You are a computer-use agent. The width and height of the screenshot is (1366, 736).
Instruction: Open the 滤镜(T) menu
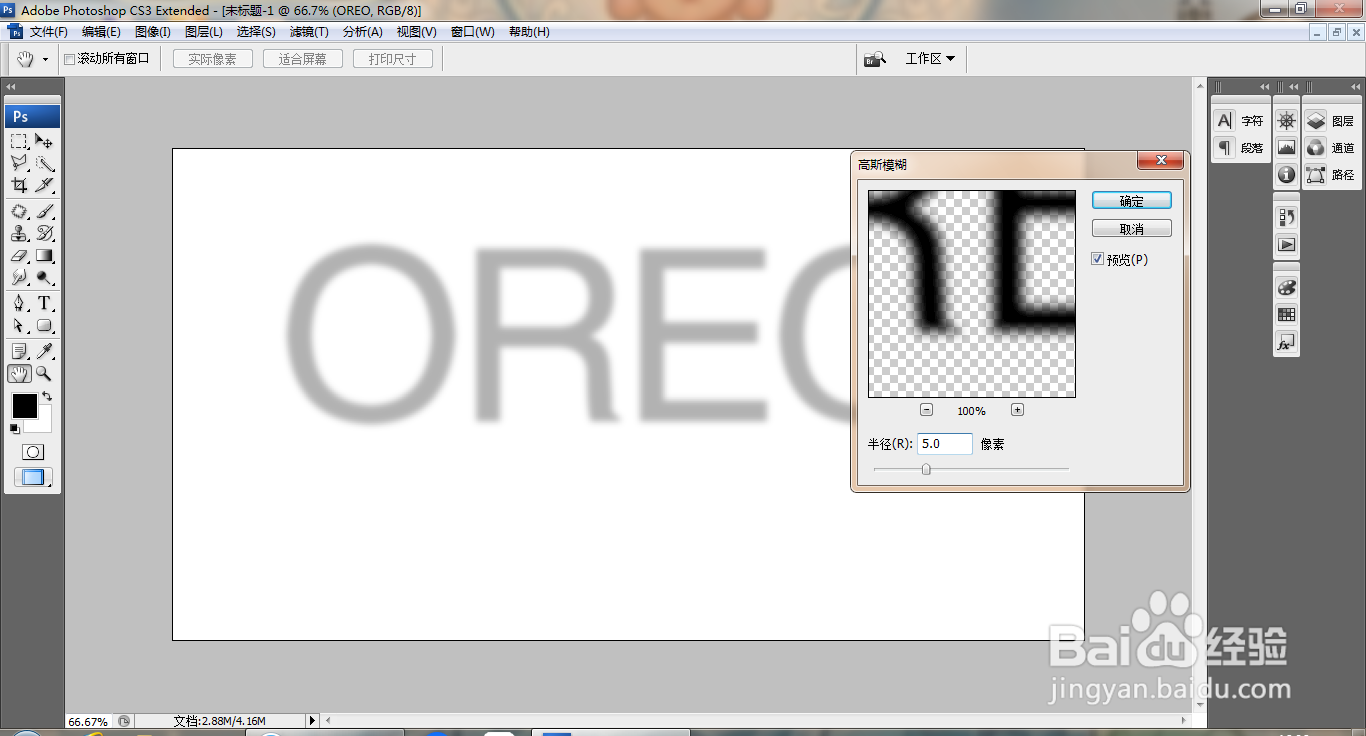pyautogui.click(x=309, y=32)
